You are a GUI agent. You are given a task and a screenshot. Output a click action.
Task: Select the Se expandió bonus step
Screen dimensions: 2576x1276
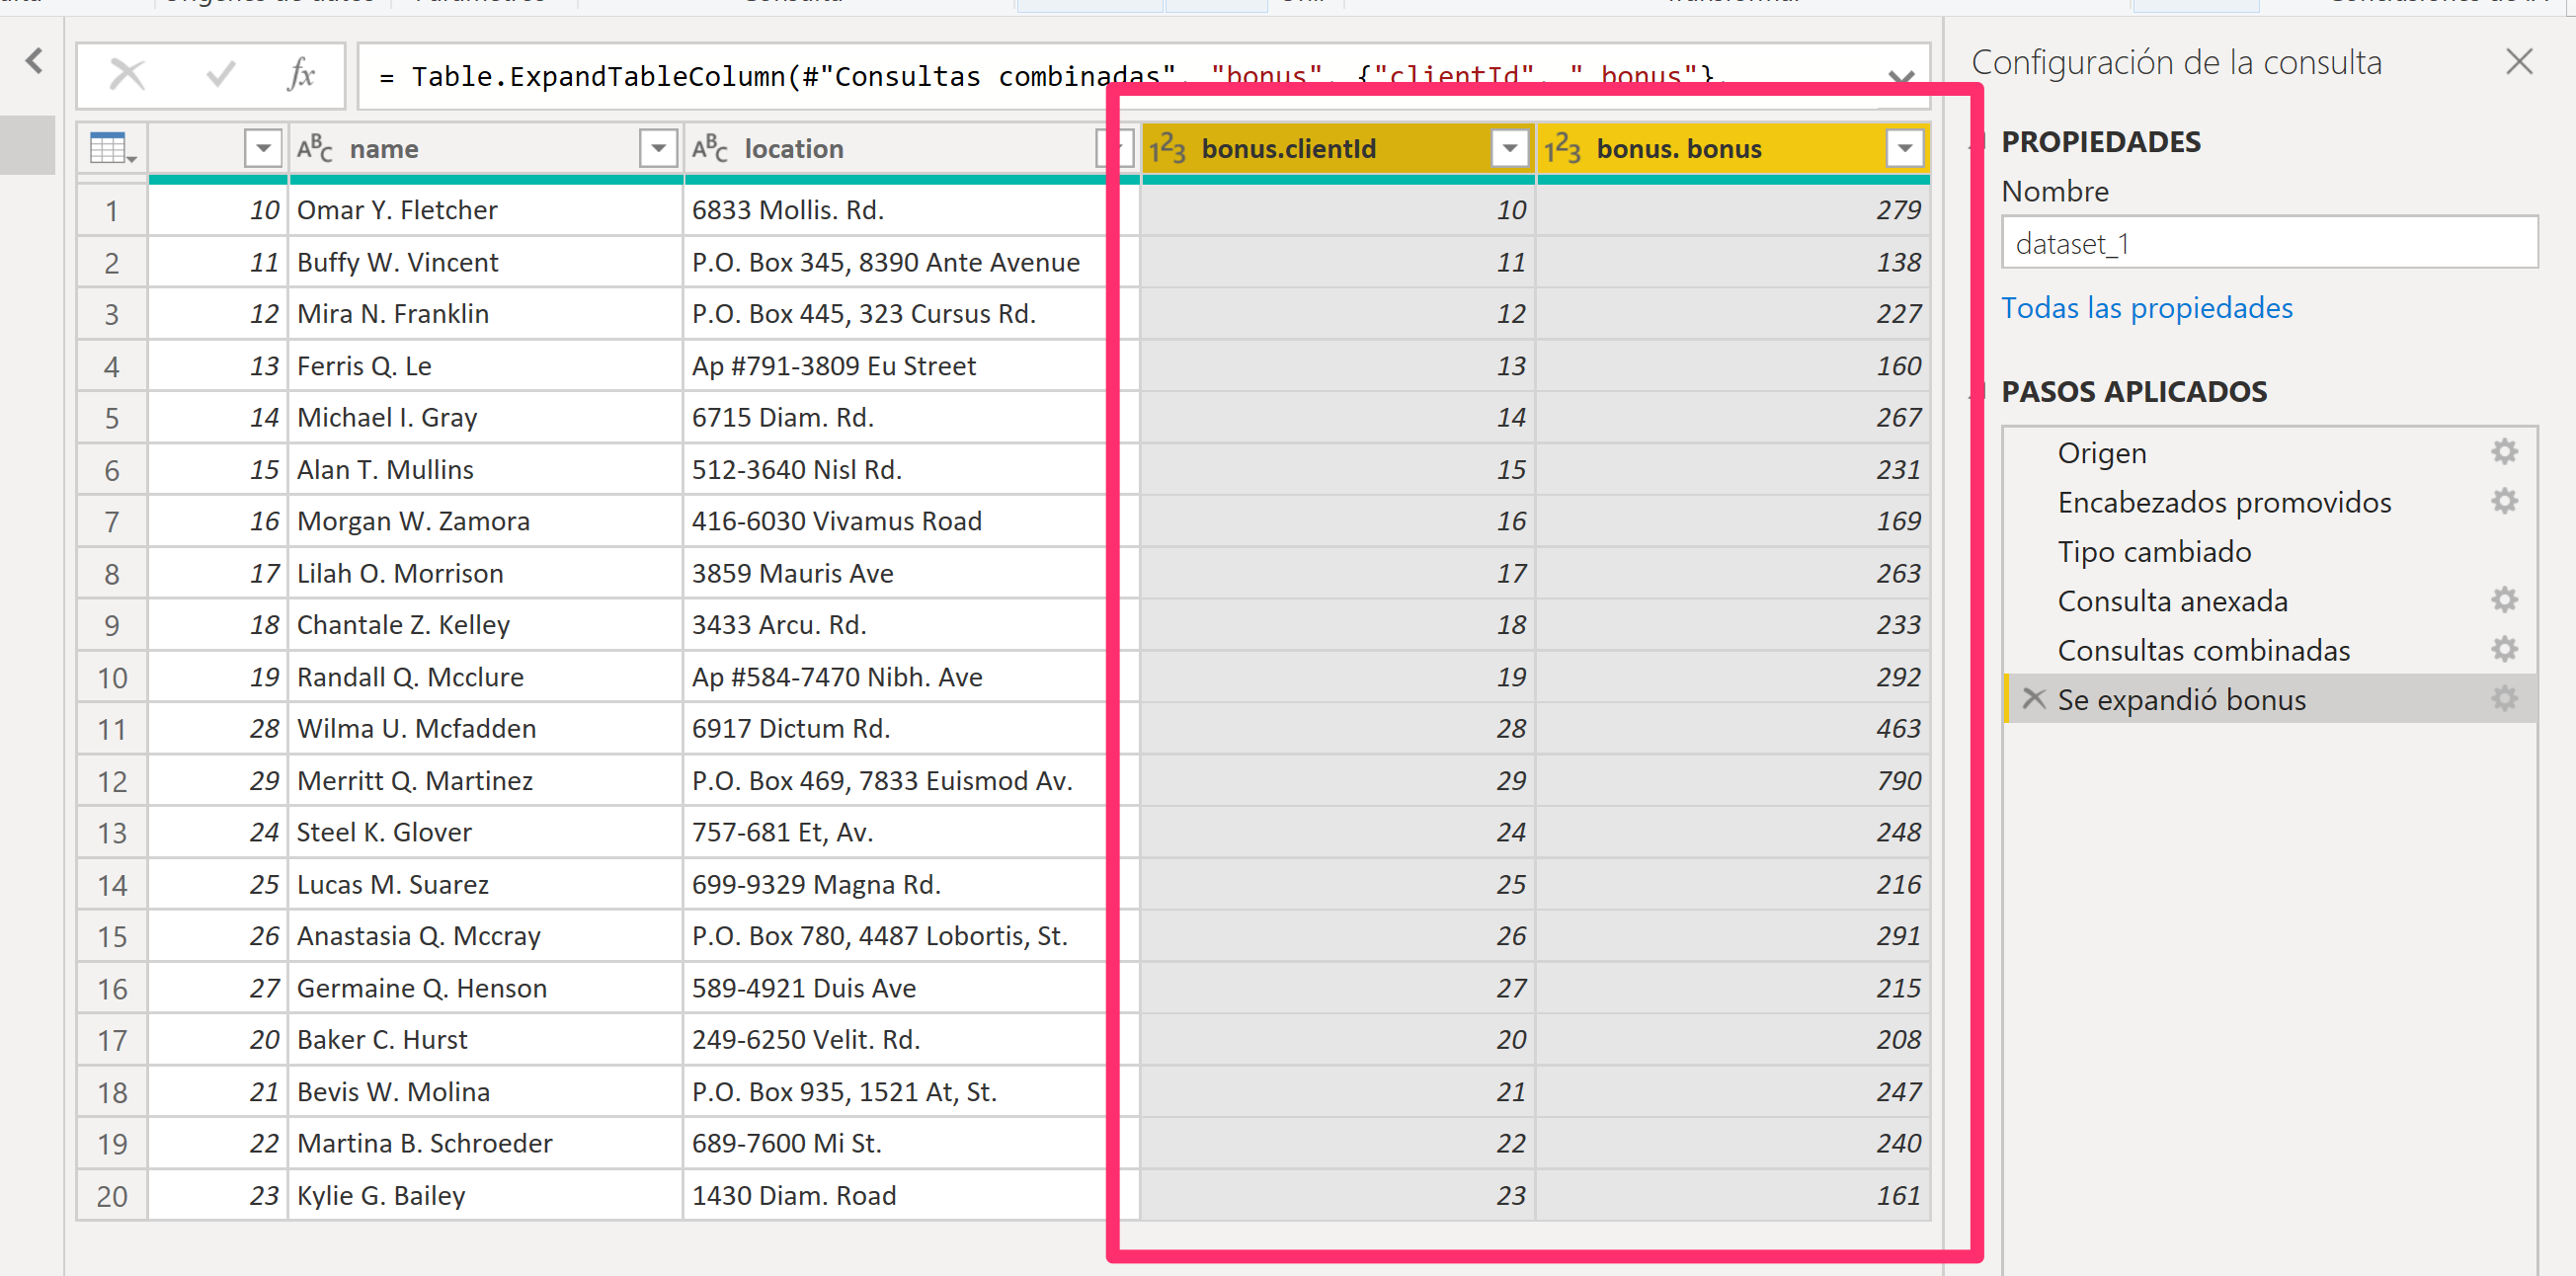coord(2181,699)
